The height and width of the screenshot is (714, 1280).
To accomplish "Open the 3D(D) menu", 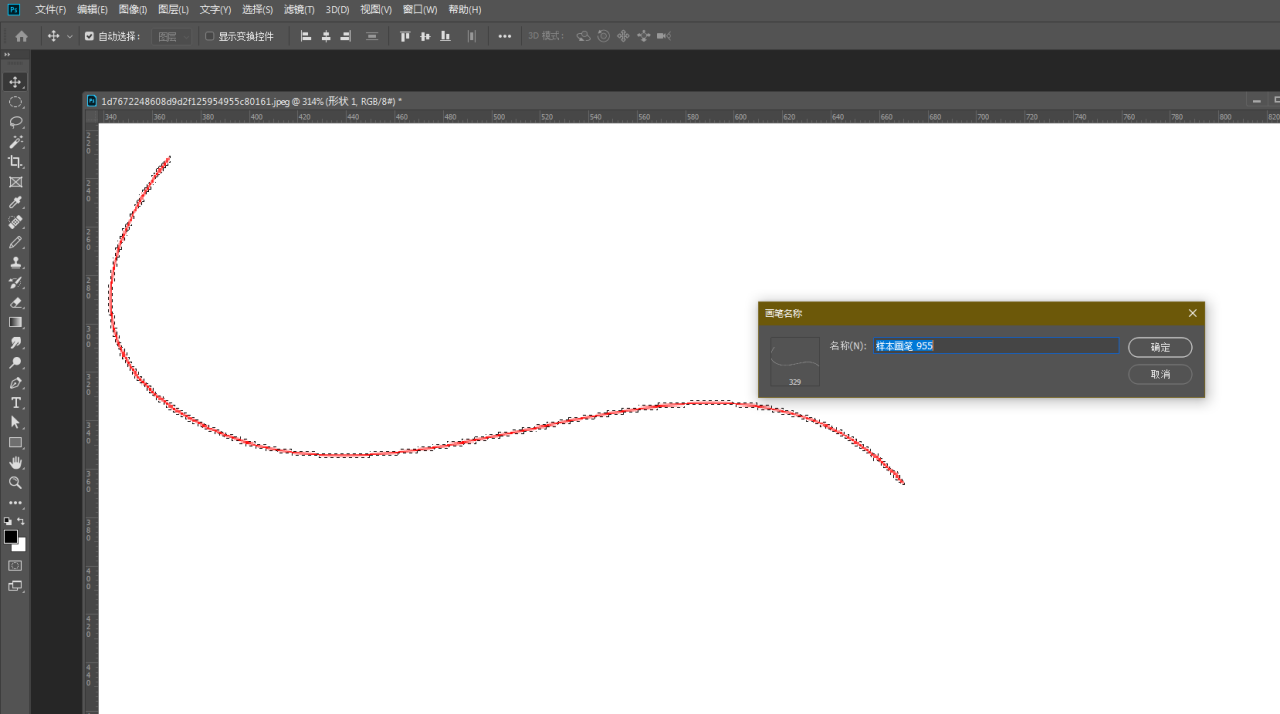I will pos(337,9).
